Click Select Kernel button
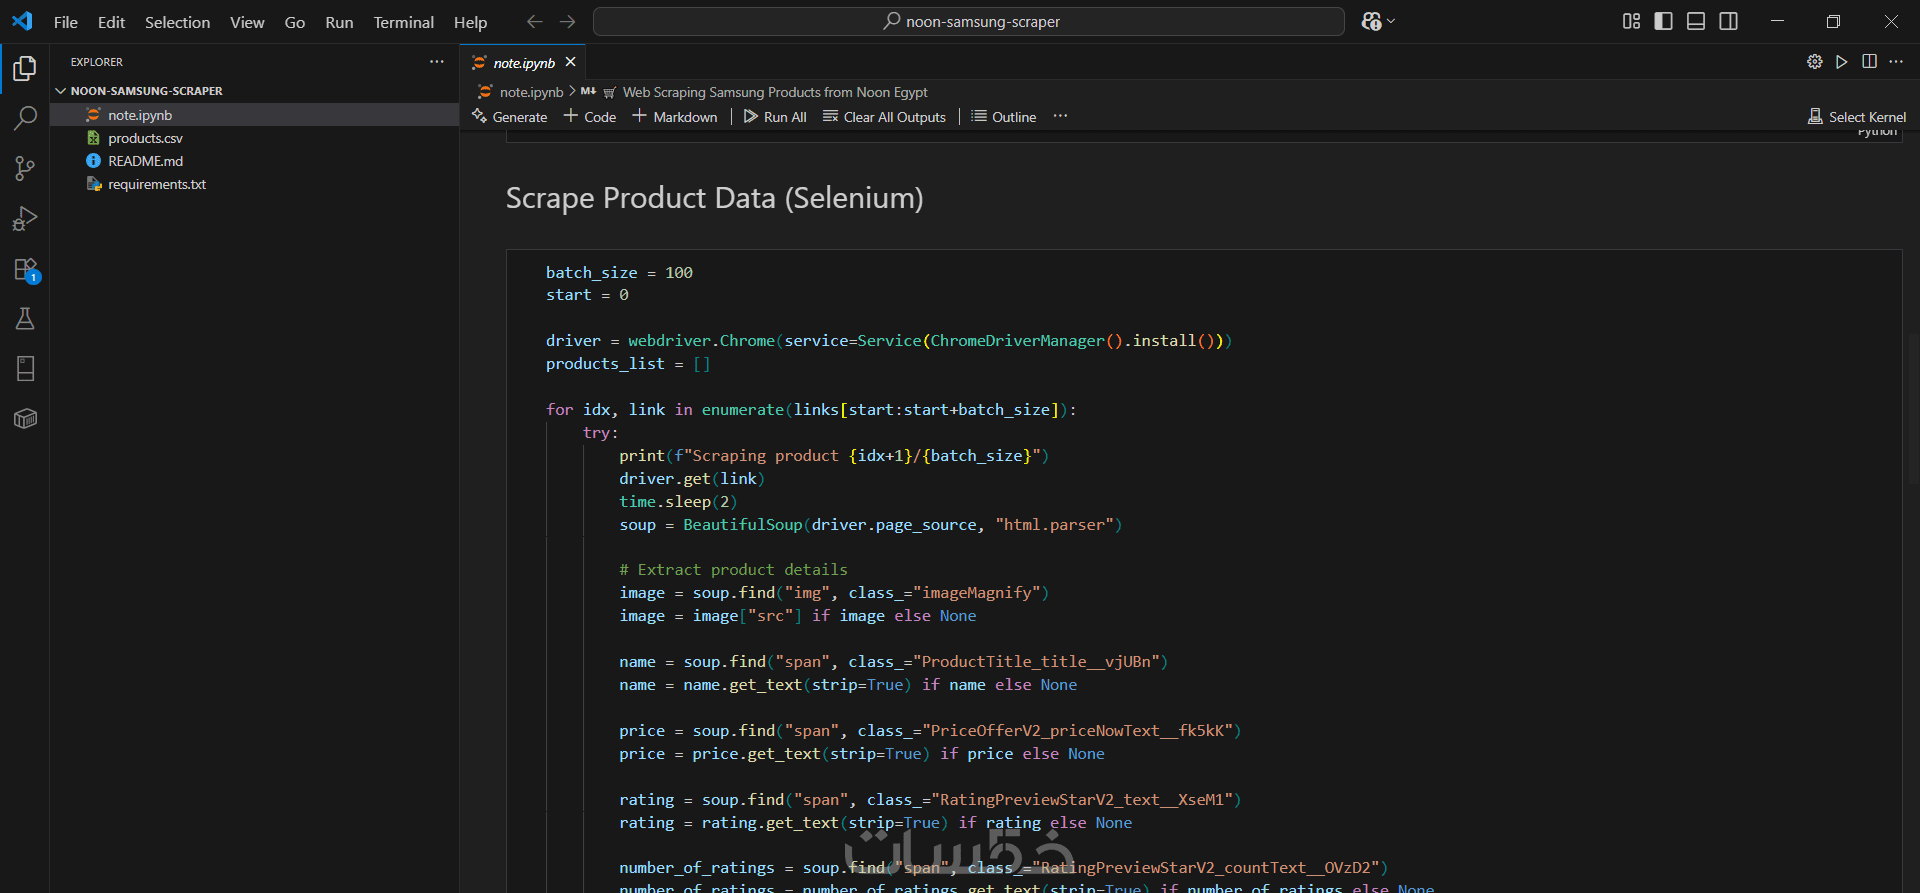The height and width of the screenshot is (893, 1920). (1857, 117)
